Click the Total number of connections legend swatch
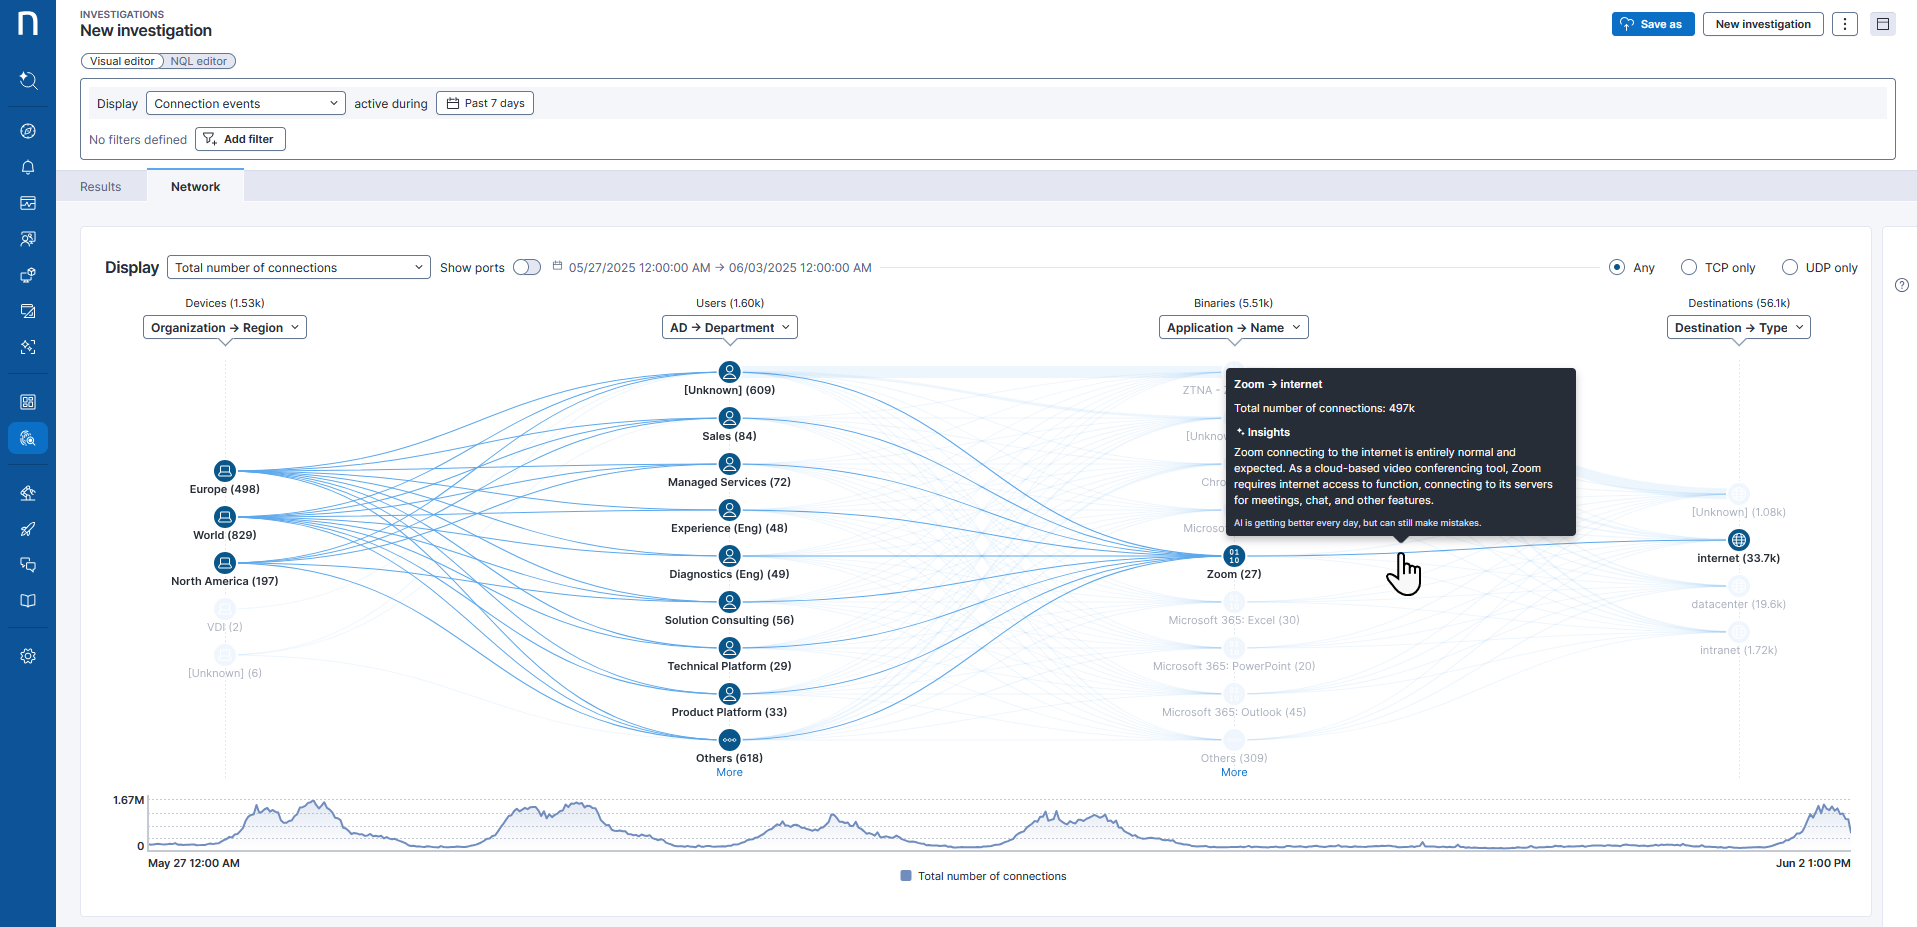 [x=906, y=876]
